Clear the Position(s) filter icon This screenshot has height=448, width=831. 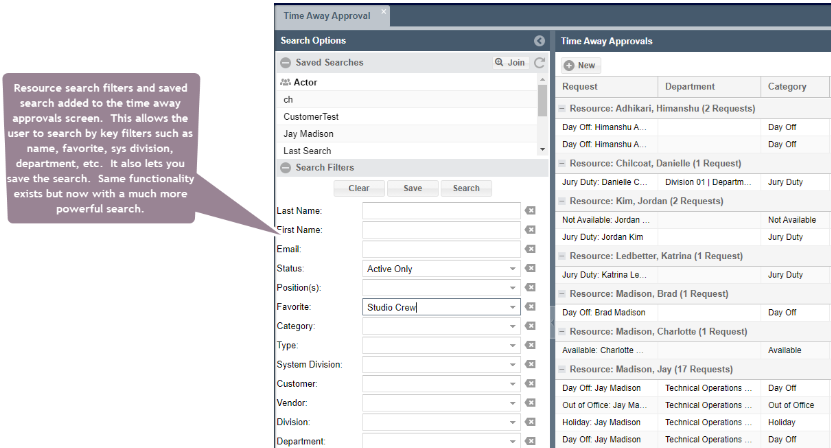(x=530, y=287)
